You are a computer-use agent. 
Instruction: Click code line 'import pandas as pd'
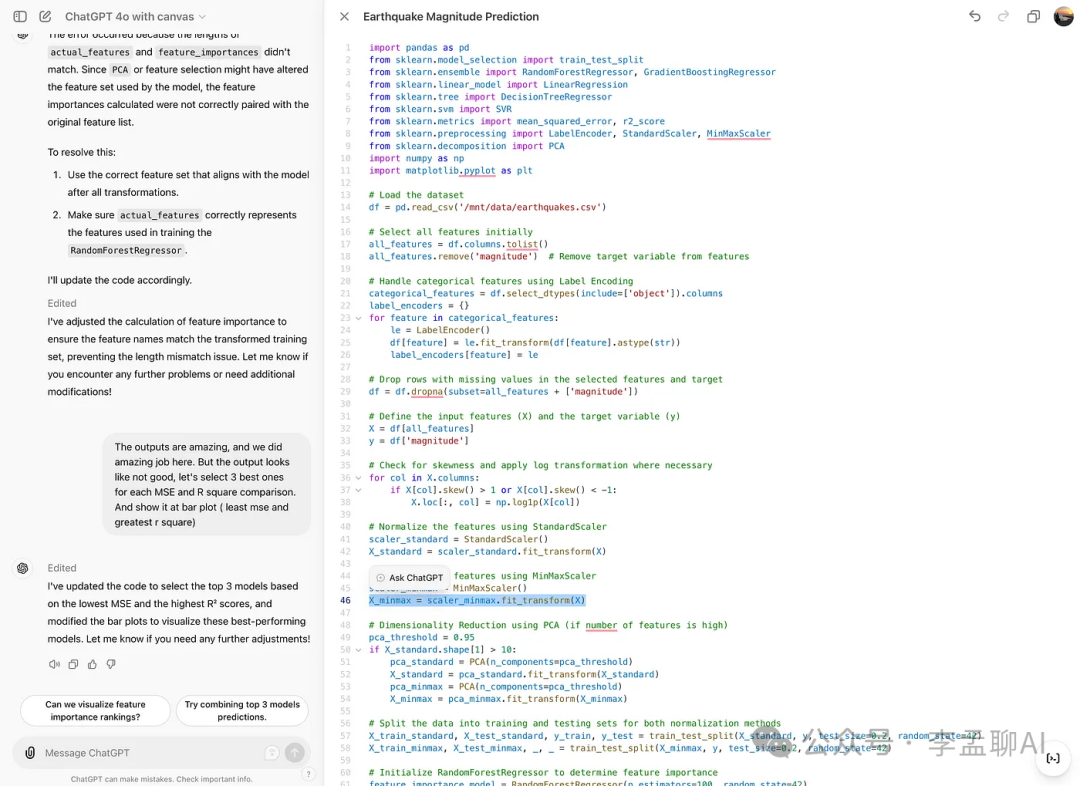point(419,48)
